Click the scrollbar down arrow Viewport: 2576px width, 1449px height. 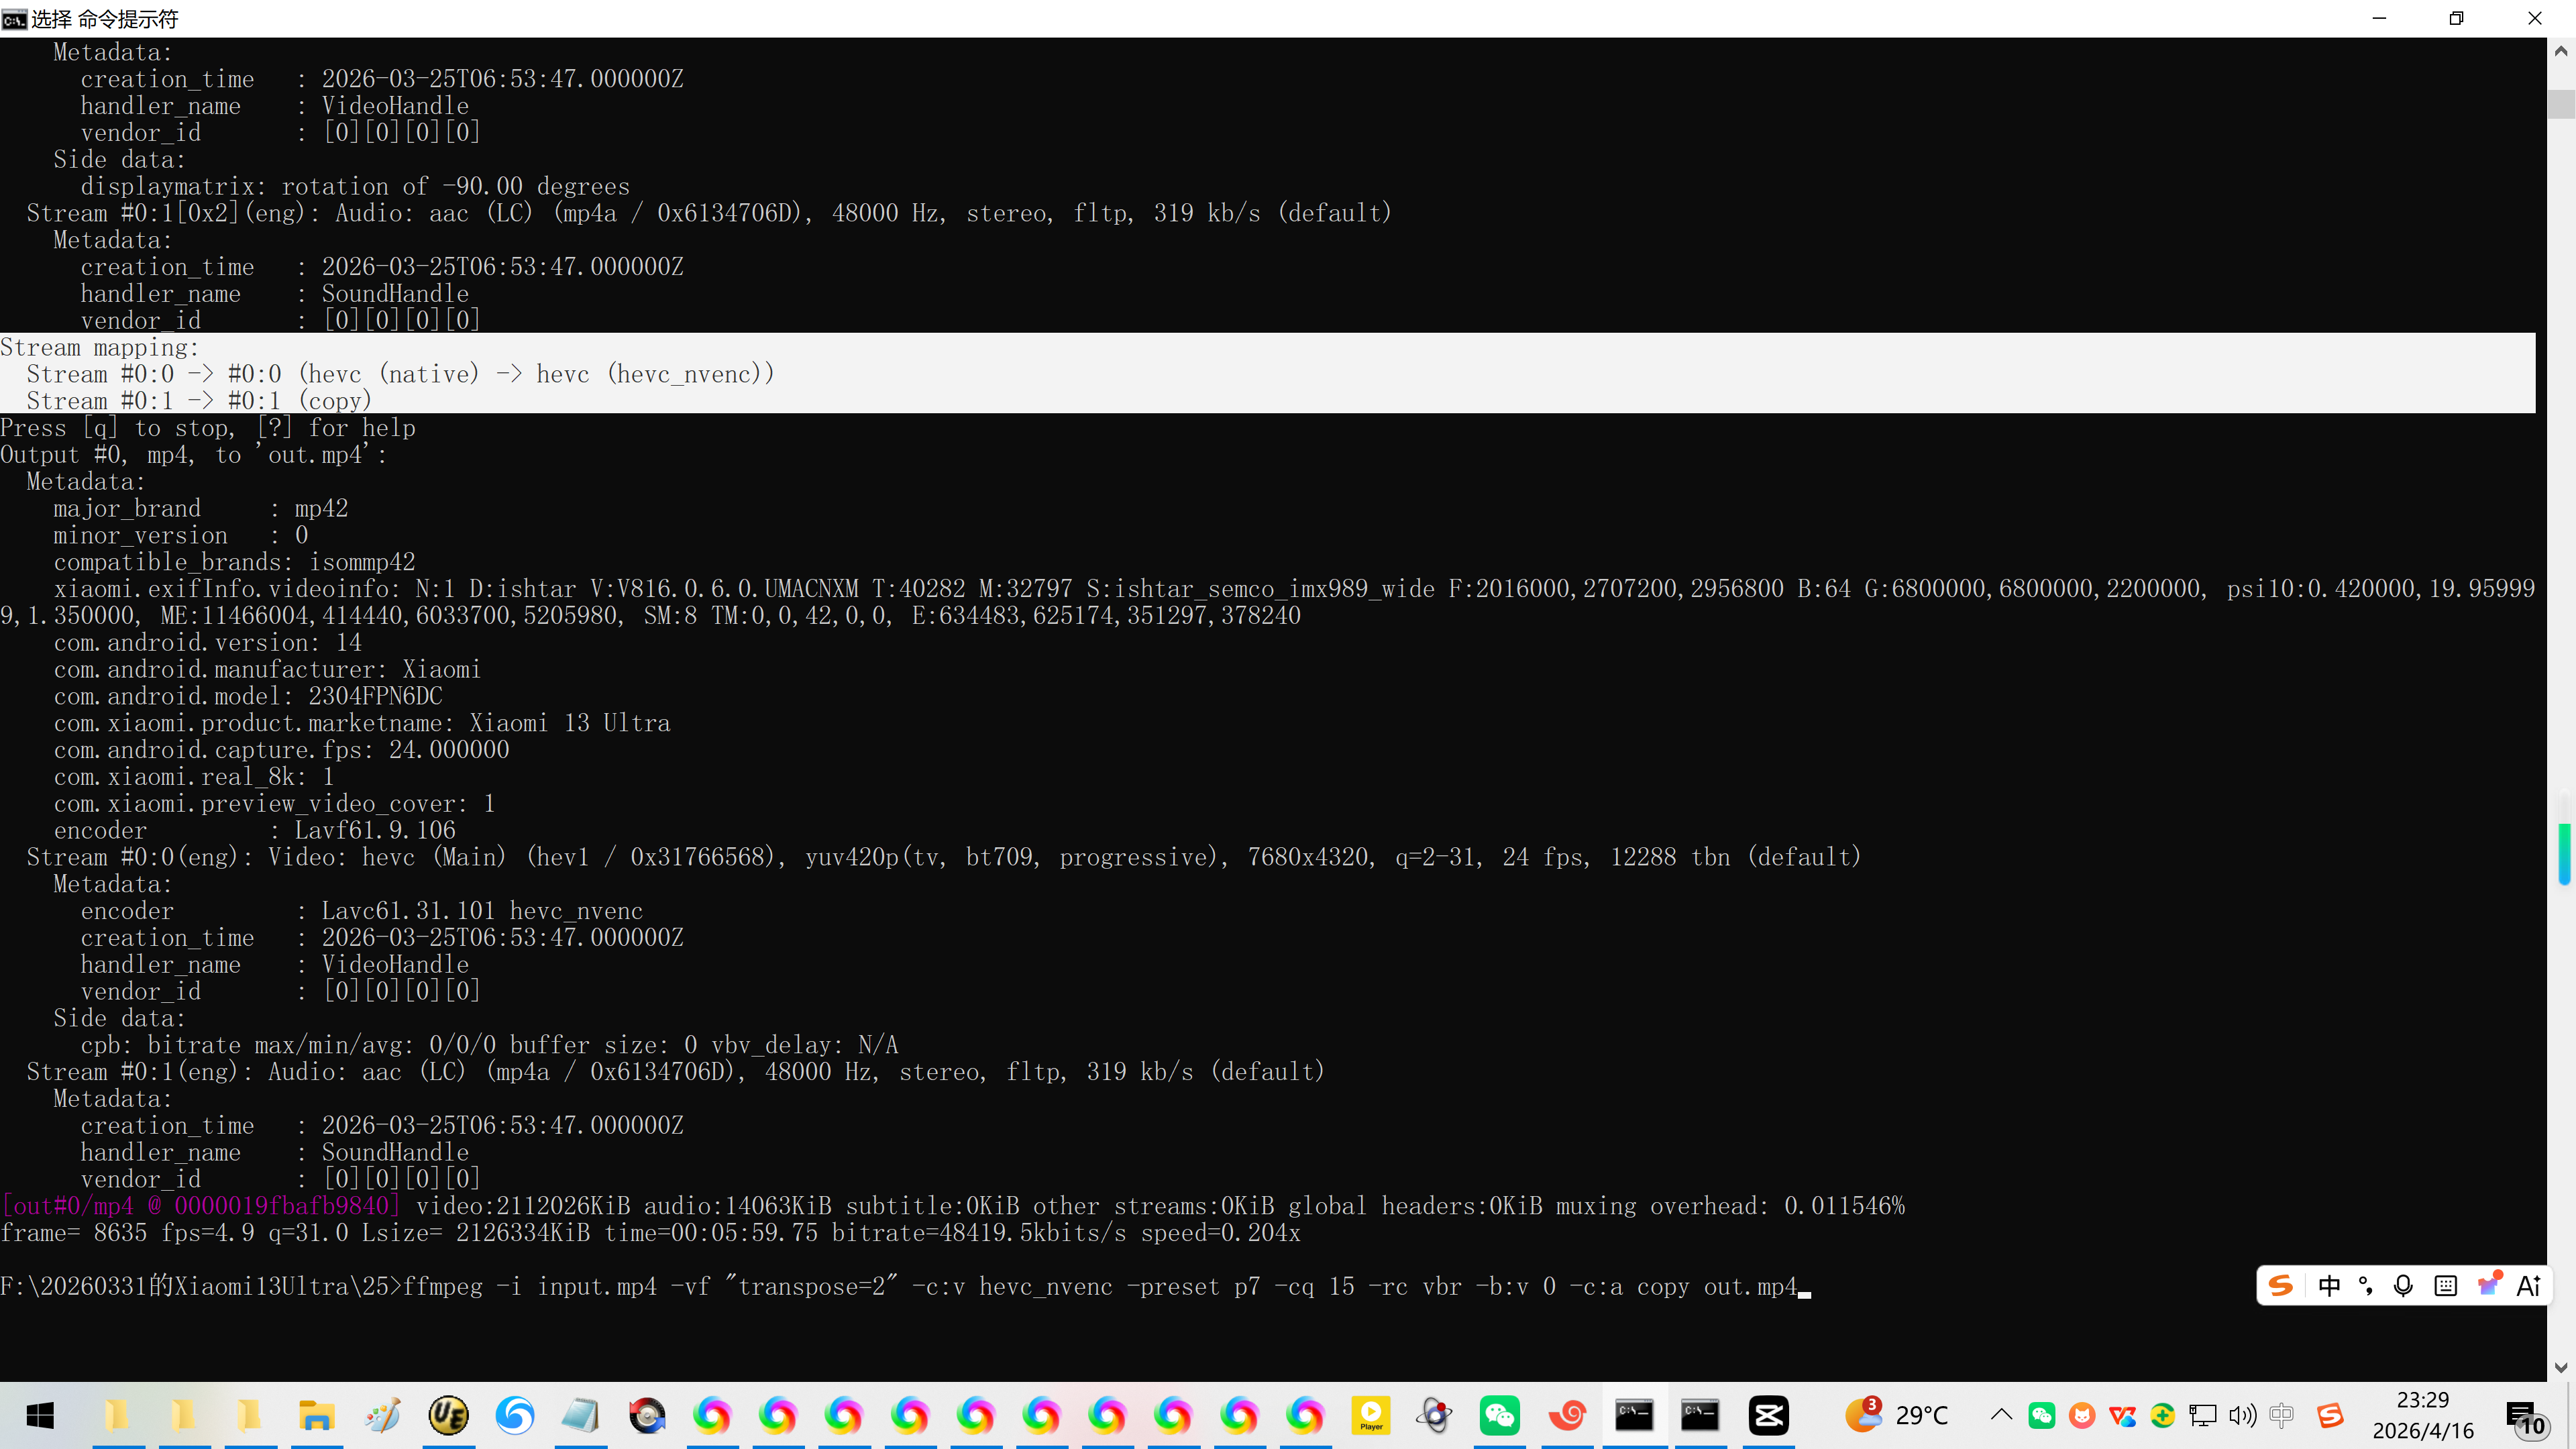(x=2560, y=1367)
